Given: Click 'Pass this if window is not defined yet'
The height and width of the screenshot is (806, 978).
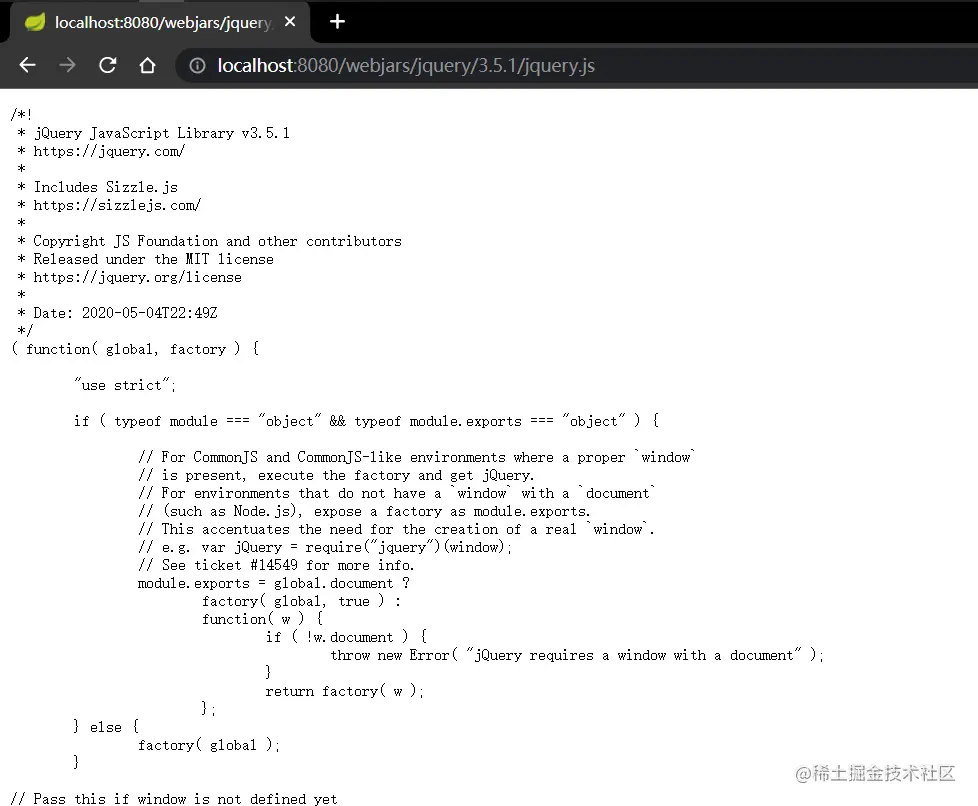Looking at the screenshot, I should pos(174,799).
